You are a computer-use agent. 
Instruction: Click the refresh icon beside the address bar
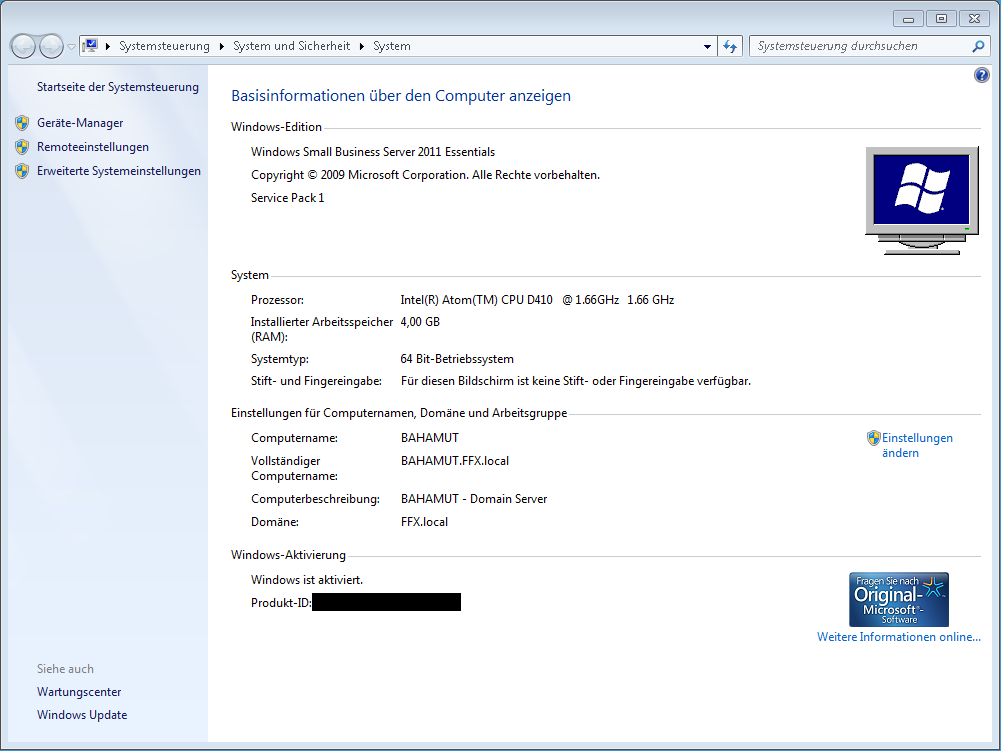[729, 46]
